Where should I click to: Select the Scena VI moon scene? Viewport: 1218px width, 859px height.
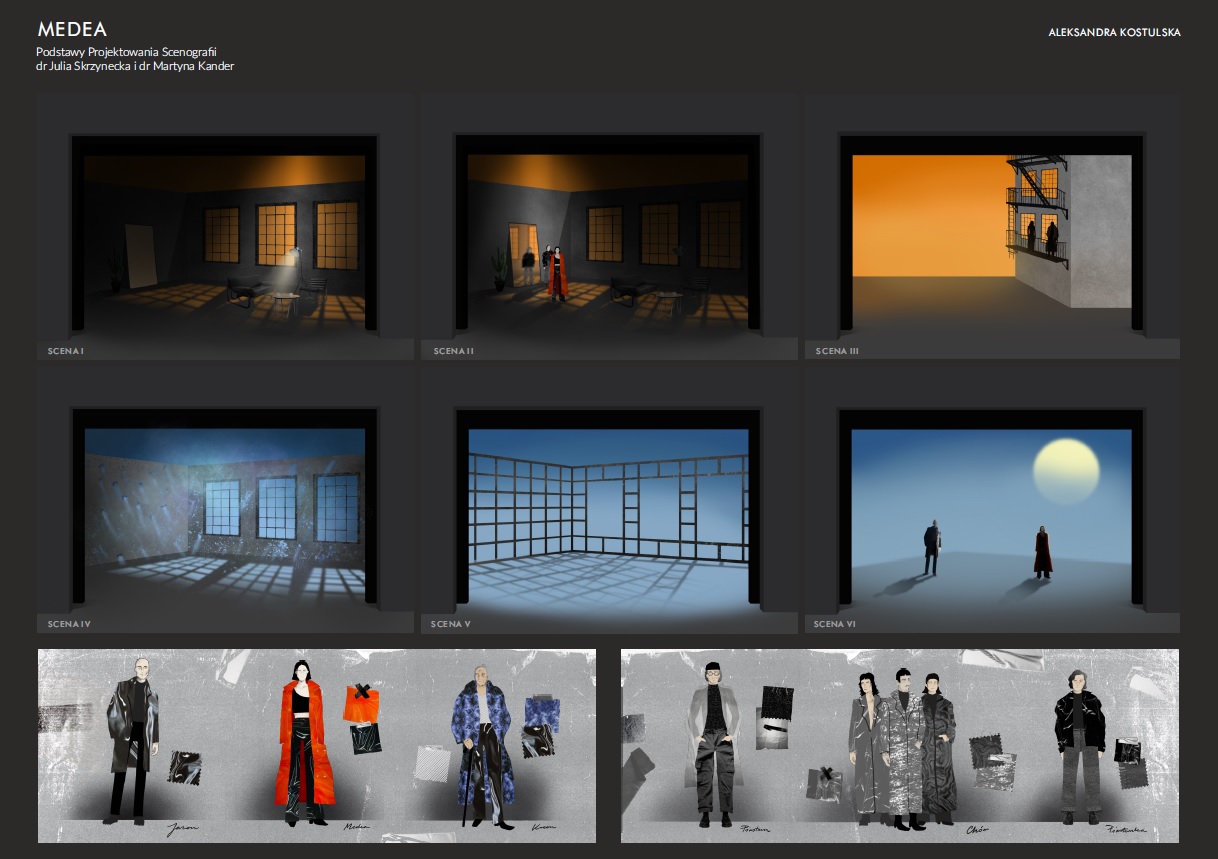tap(991, 507)
